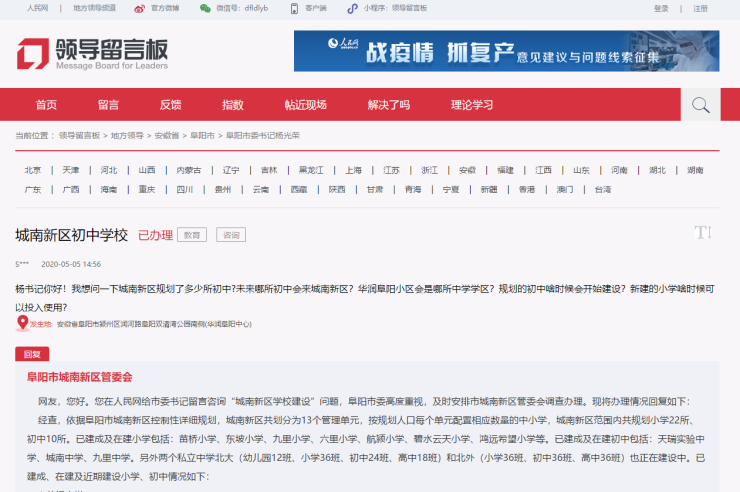This screenshot has width=740, height=492.
Task: Toggle the font size T icon
Action: pos(703,232)
